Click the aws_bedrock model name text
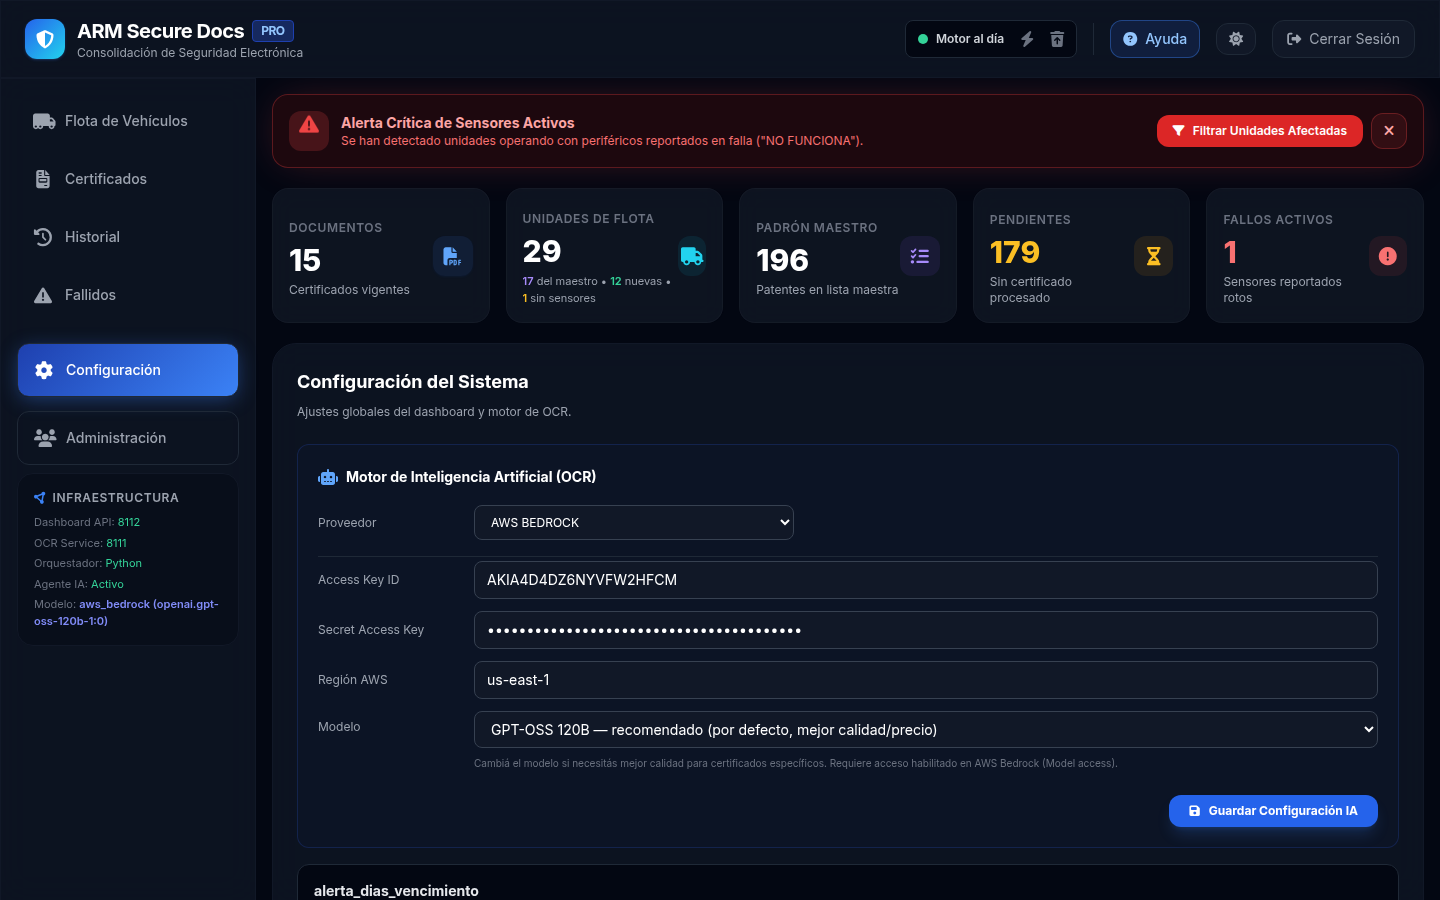This screenshot has height=900, width=1440. (126, 612)
